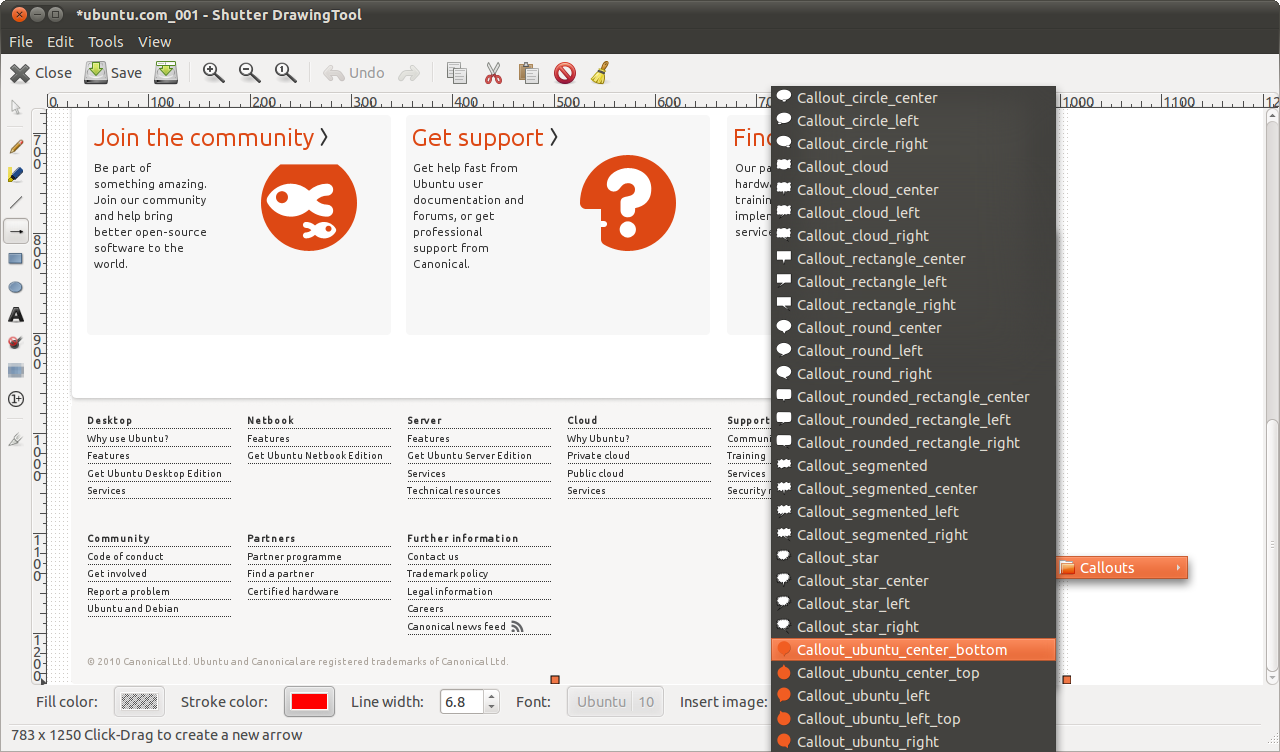The width and height of the screenshot is (1280, 752).
Task: Click the broom clear-all icon
Action: point(600,72)
